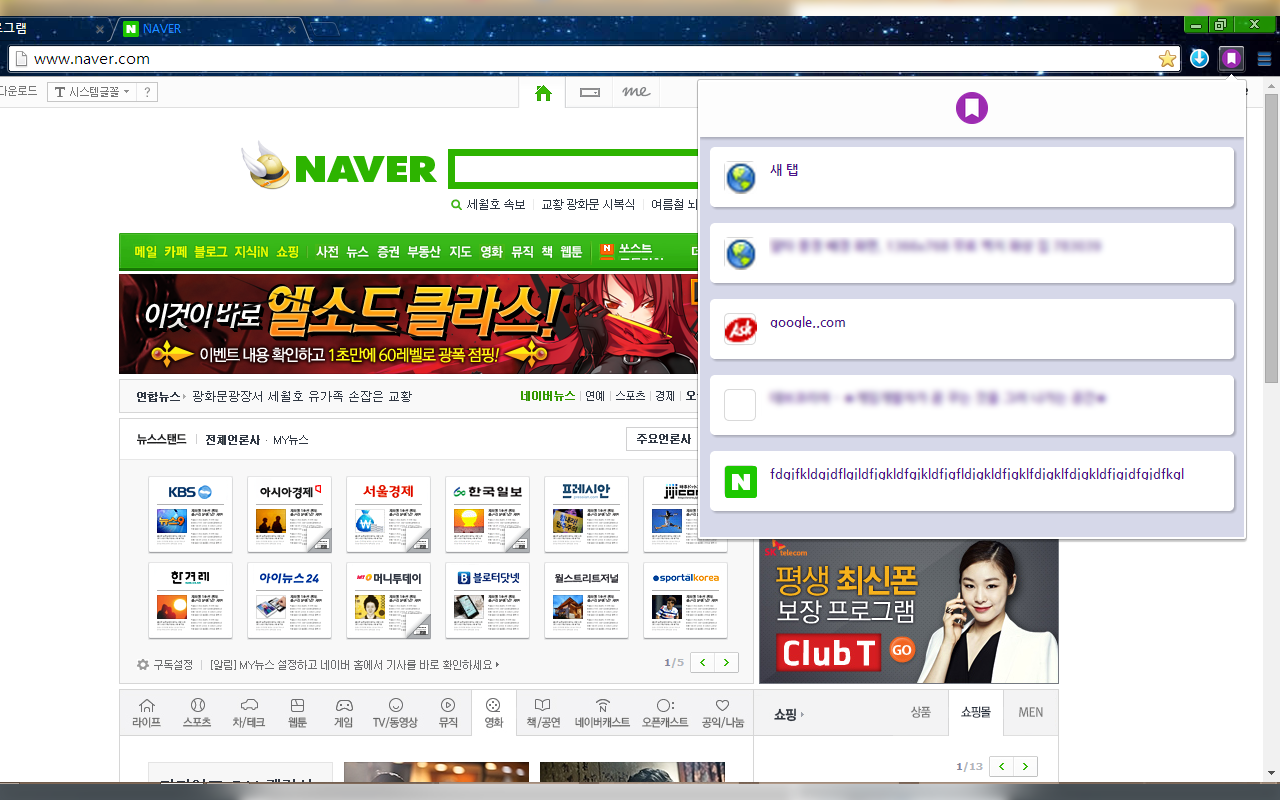The height and width of the screenshot is (800, 1280).
Task: Open 사전 in the green menu
Action: point(327,252)
